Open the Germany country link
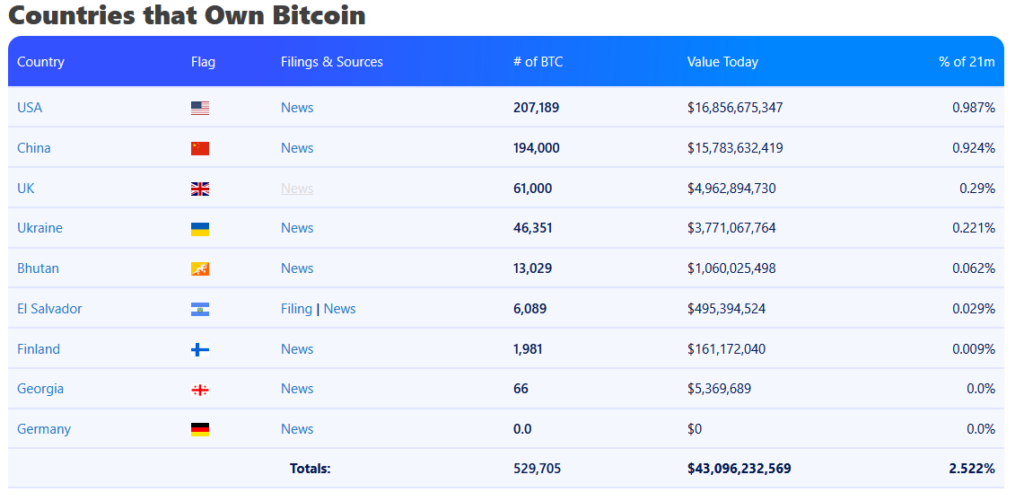 44,429
